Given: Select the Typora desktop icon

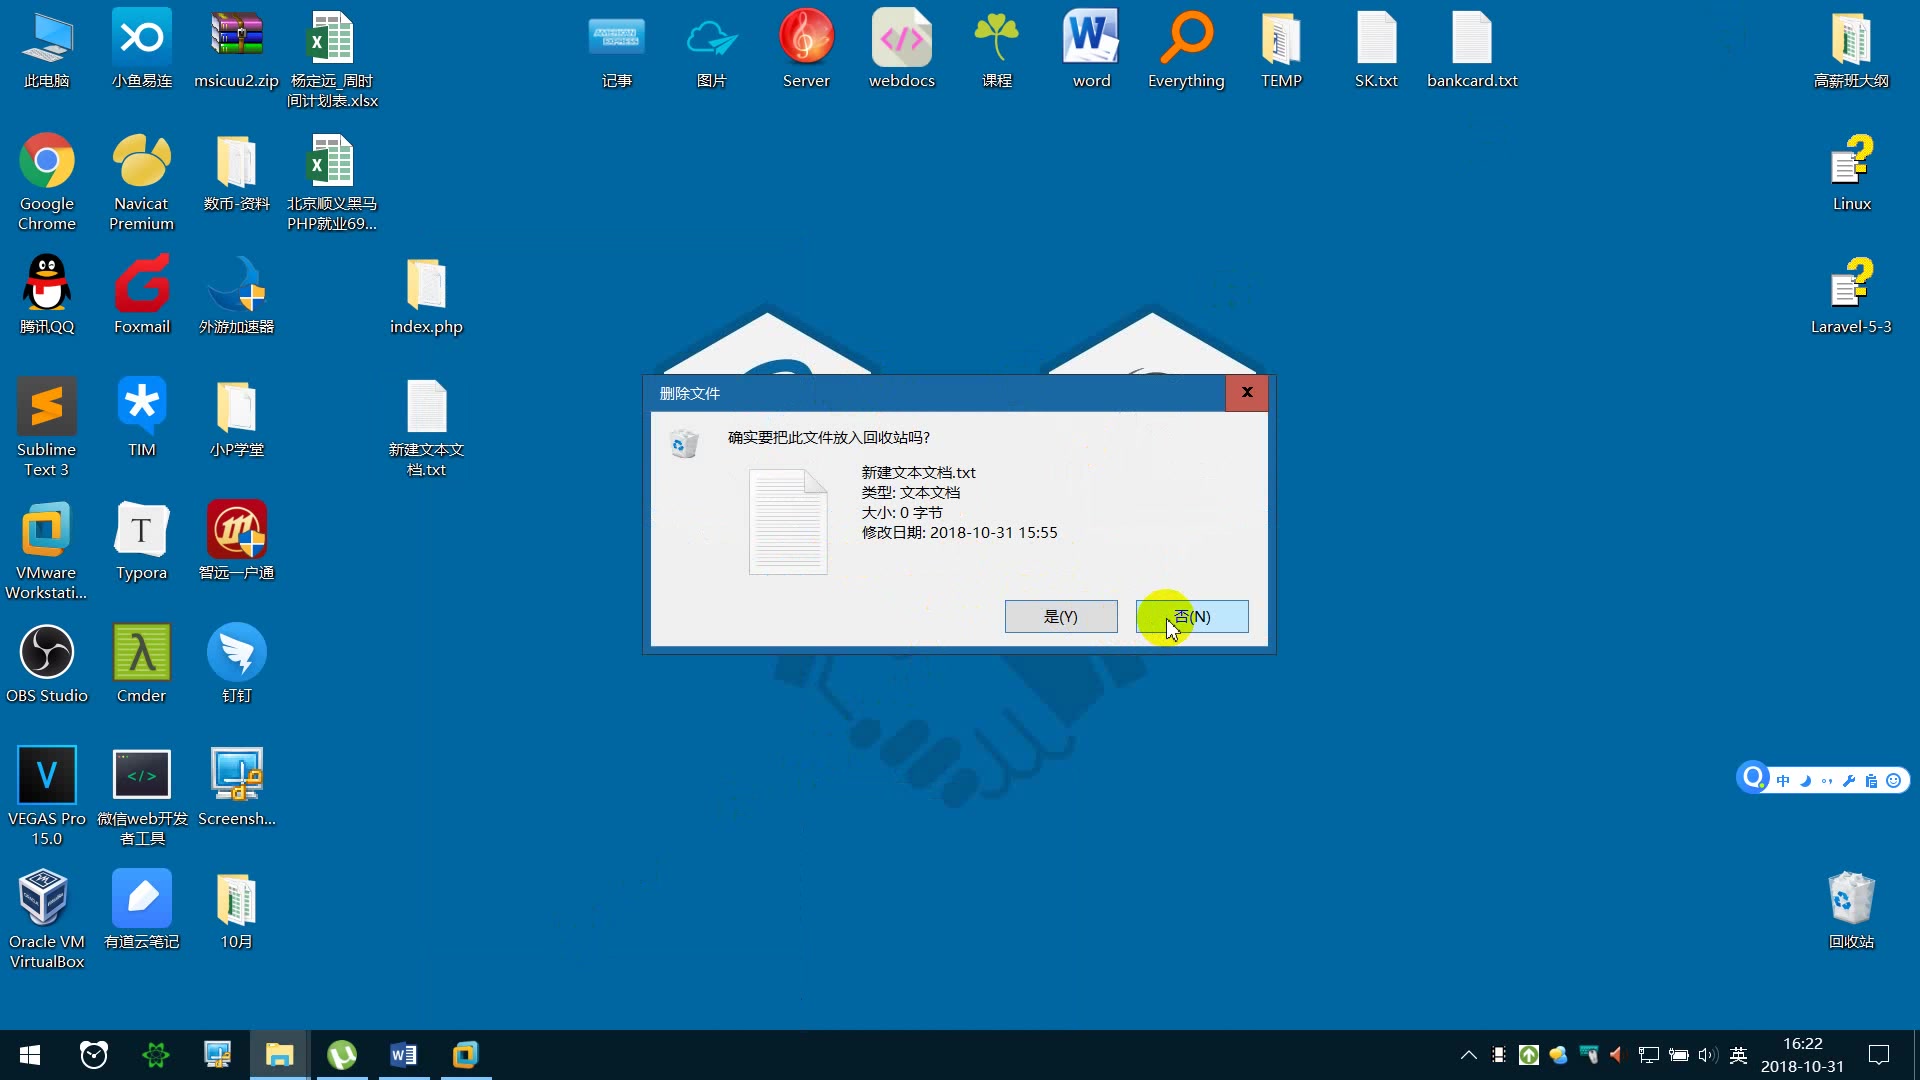Looking at the screenshot, I should coord(141,532).
